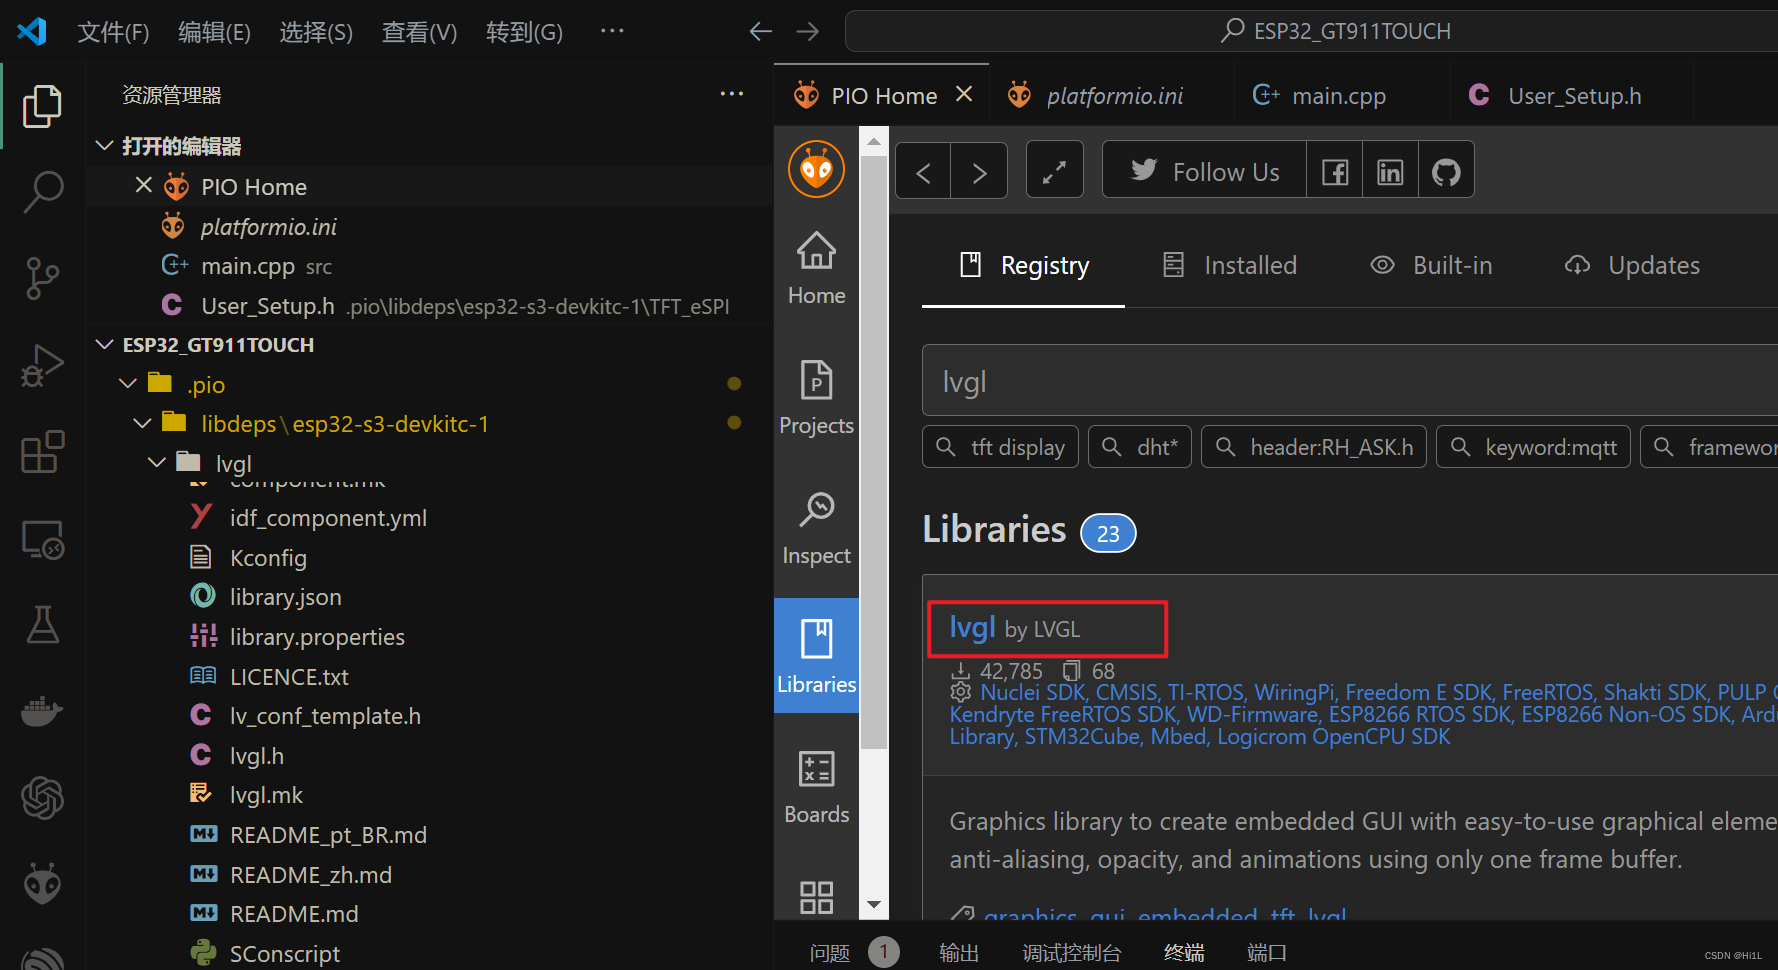
Task: Open Explorer more actions menu
Action: coord(732,94)
